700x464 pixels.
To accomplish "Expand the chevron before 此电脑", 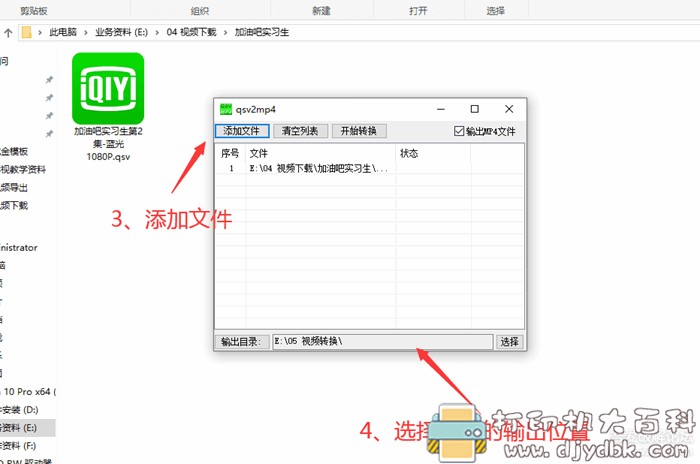I will click(40, 32).
